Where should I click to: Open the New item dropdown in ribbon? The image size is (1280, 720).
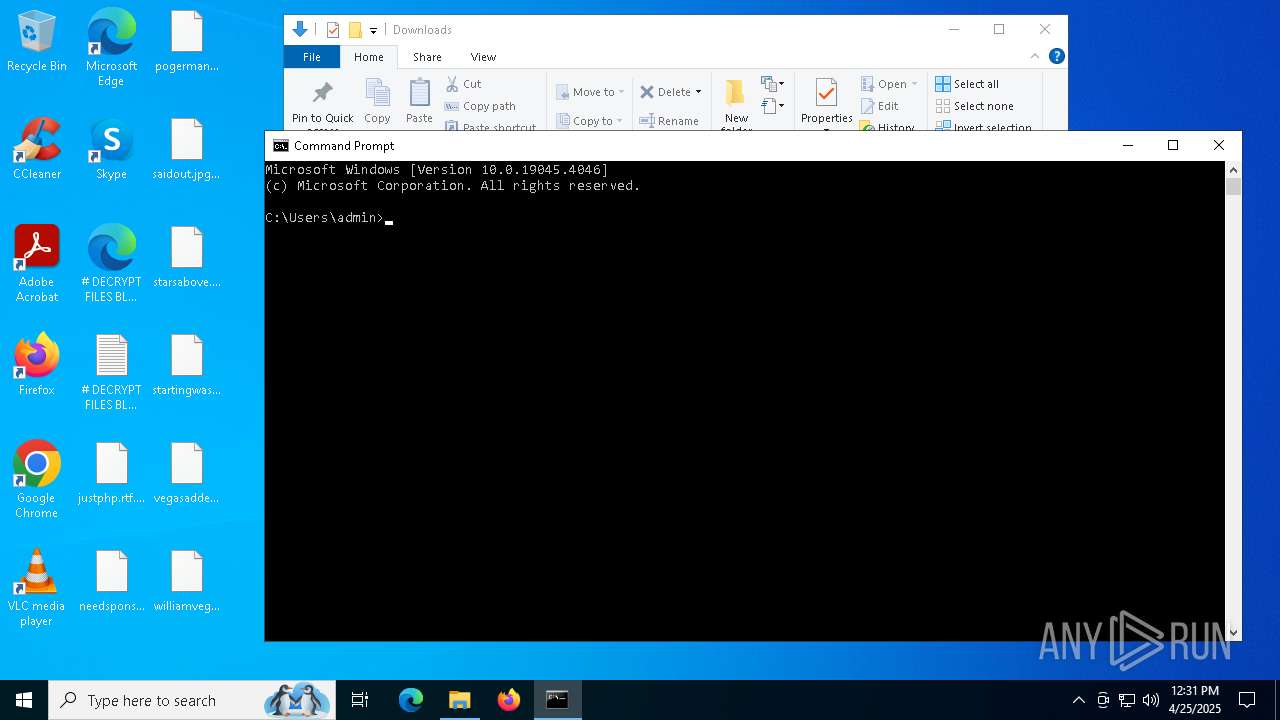point(773,84)
